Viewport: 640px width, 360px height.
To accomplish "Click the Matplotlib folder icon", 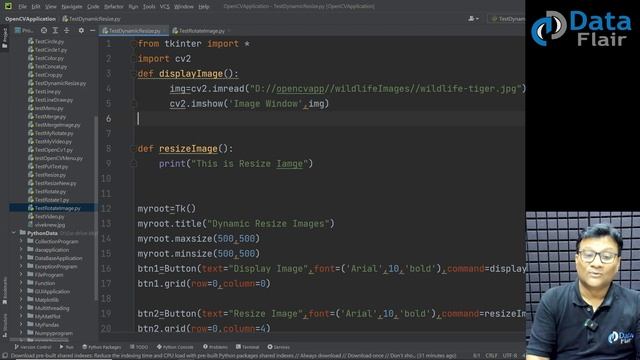I will (x=30, y=300).
